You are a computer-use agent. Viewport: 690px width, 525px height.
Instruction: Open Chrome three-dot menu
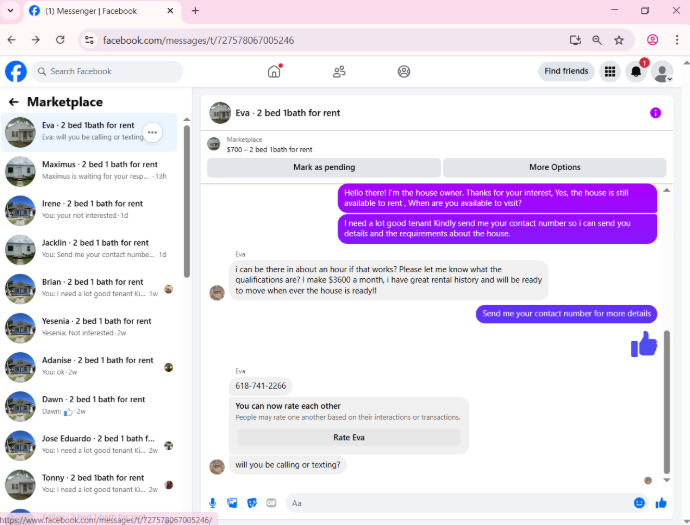click(x=676, y=40)
